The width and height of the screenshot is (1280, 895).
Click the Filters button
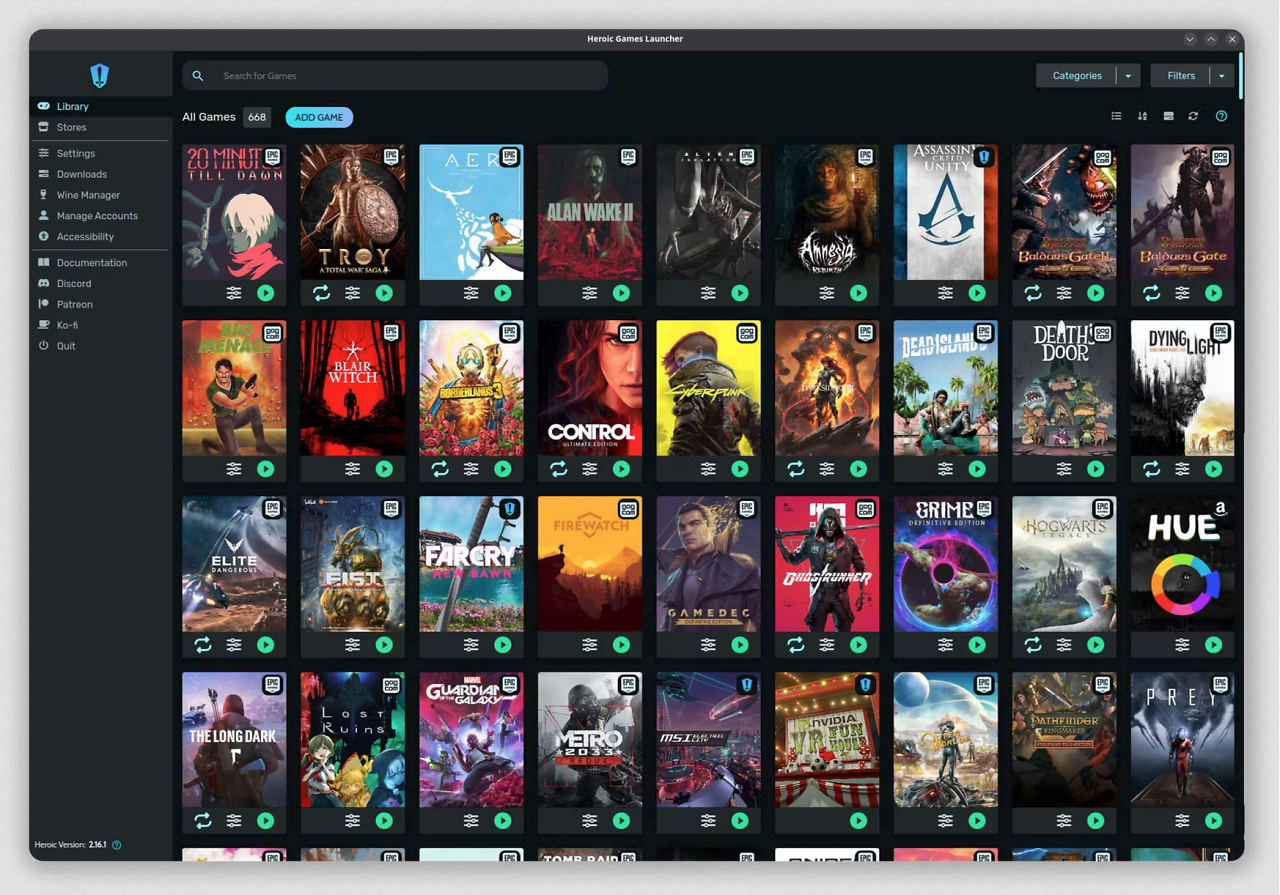click(1181, 76)
